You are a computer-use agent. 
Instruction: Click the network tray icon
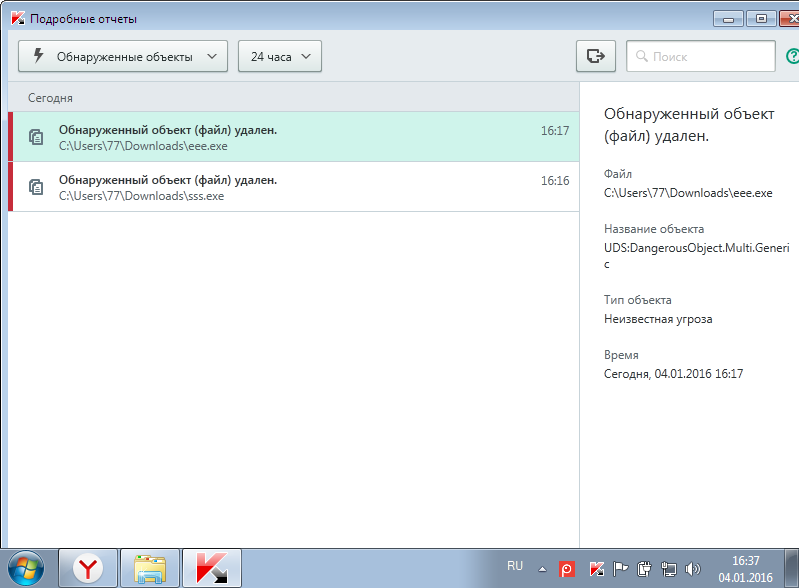[669, 569]
